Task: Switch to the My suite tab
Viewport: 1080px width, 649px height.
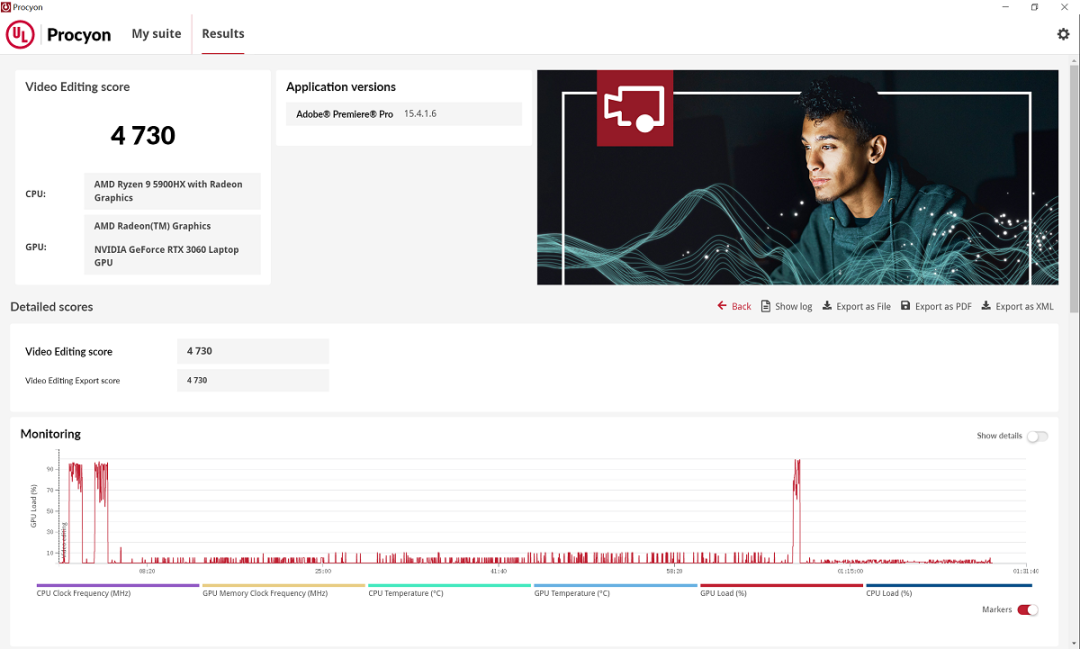Action: (156, 34)
